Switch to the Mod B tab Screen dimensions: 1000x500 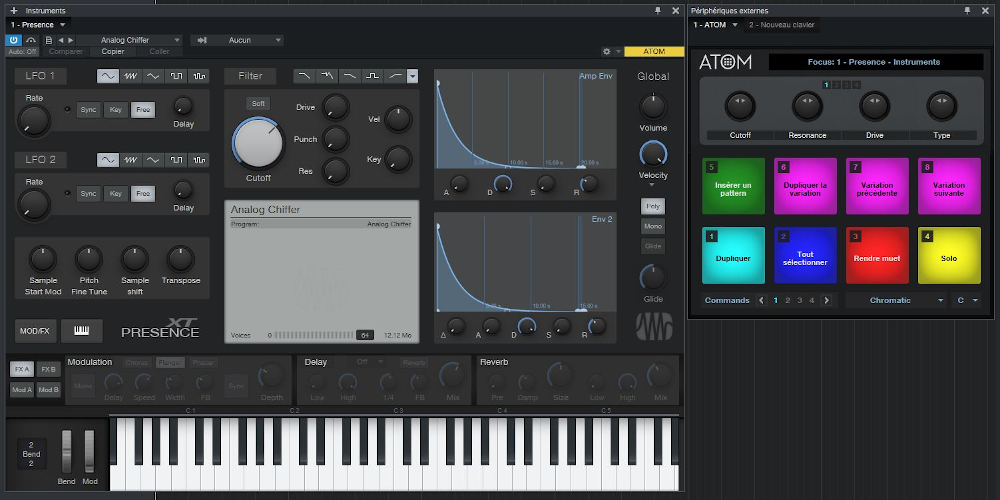click(48, 390)
